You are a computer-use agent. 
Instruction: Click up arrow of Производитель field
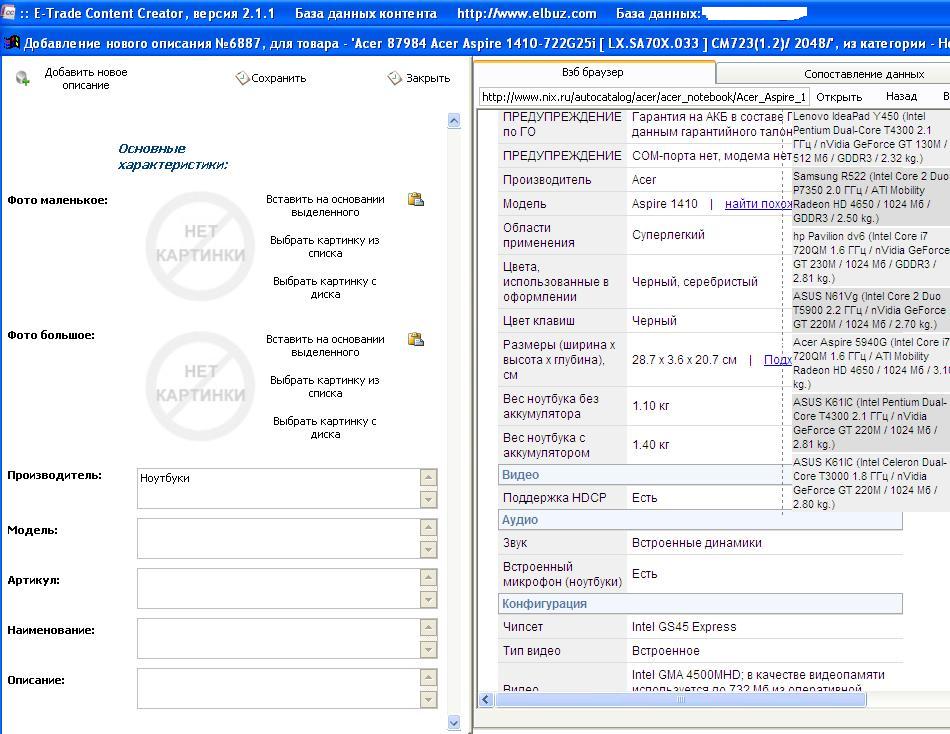point(428,478)
